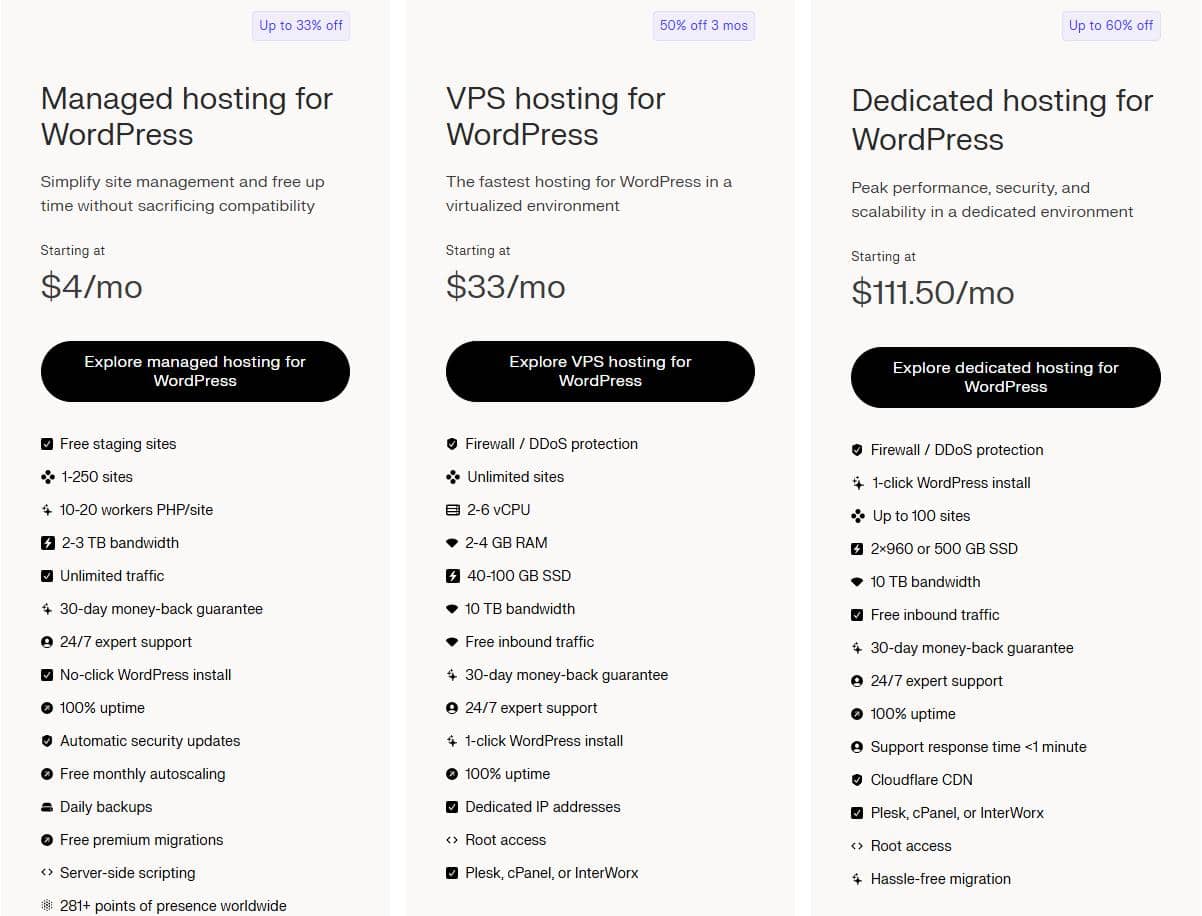
Task: Click the 'Up to 60% off' badge
Action: [1111, 25]
